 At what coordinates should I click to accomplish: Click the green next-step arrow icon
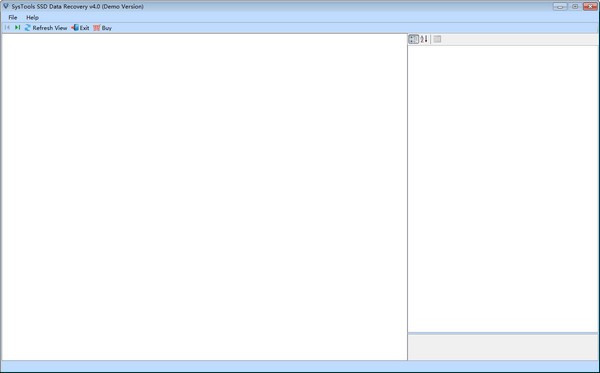[x=17, y=28]
